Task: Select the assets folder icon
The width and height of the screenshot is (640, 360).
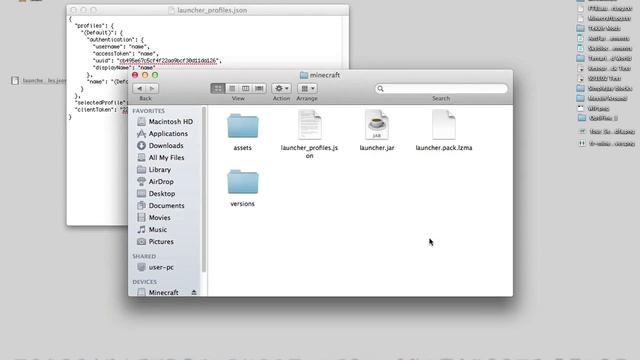Action: tap(242, 127)
